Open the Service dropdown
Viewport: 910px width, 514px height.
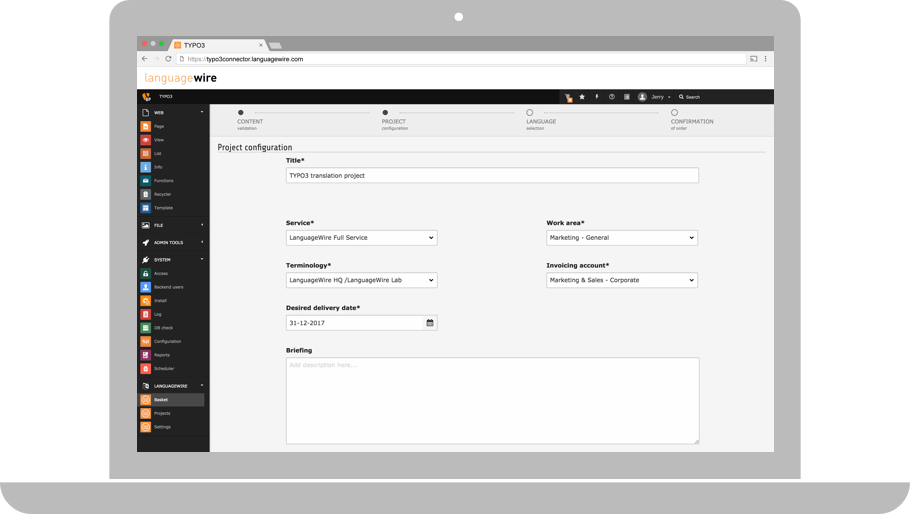[361, 238]
